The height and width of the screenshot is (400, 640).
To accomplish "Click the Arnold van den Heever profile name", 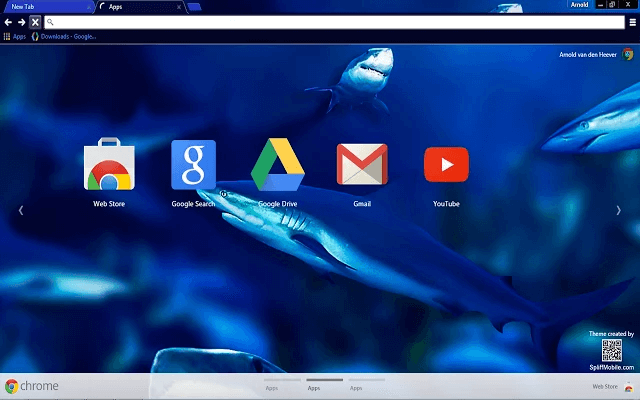I will coord(588,55).
